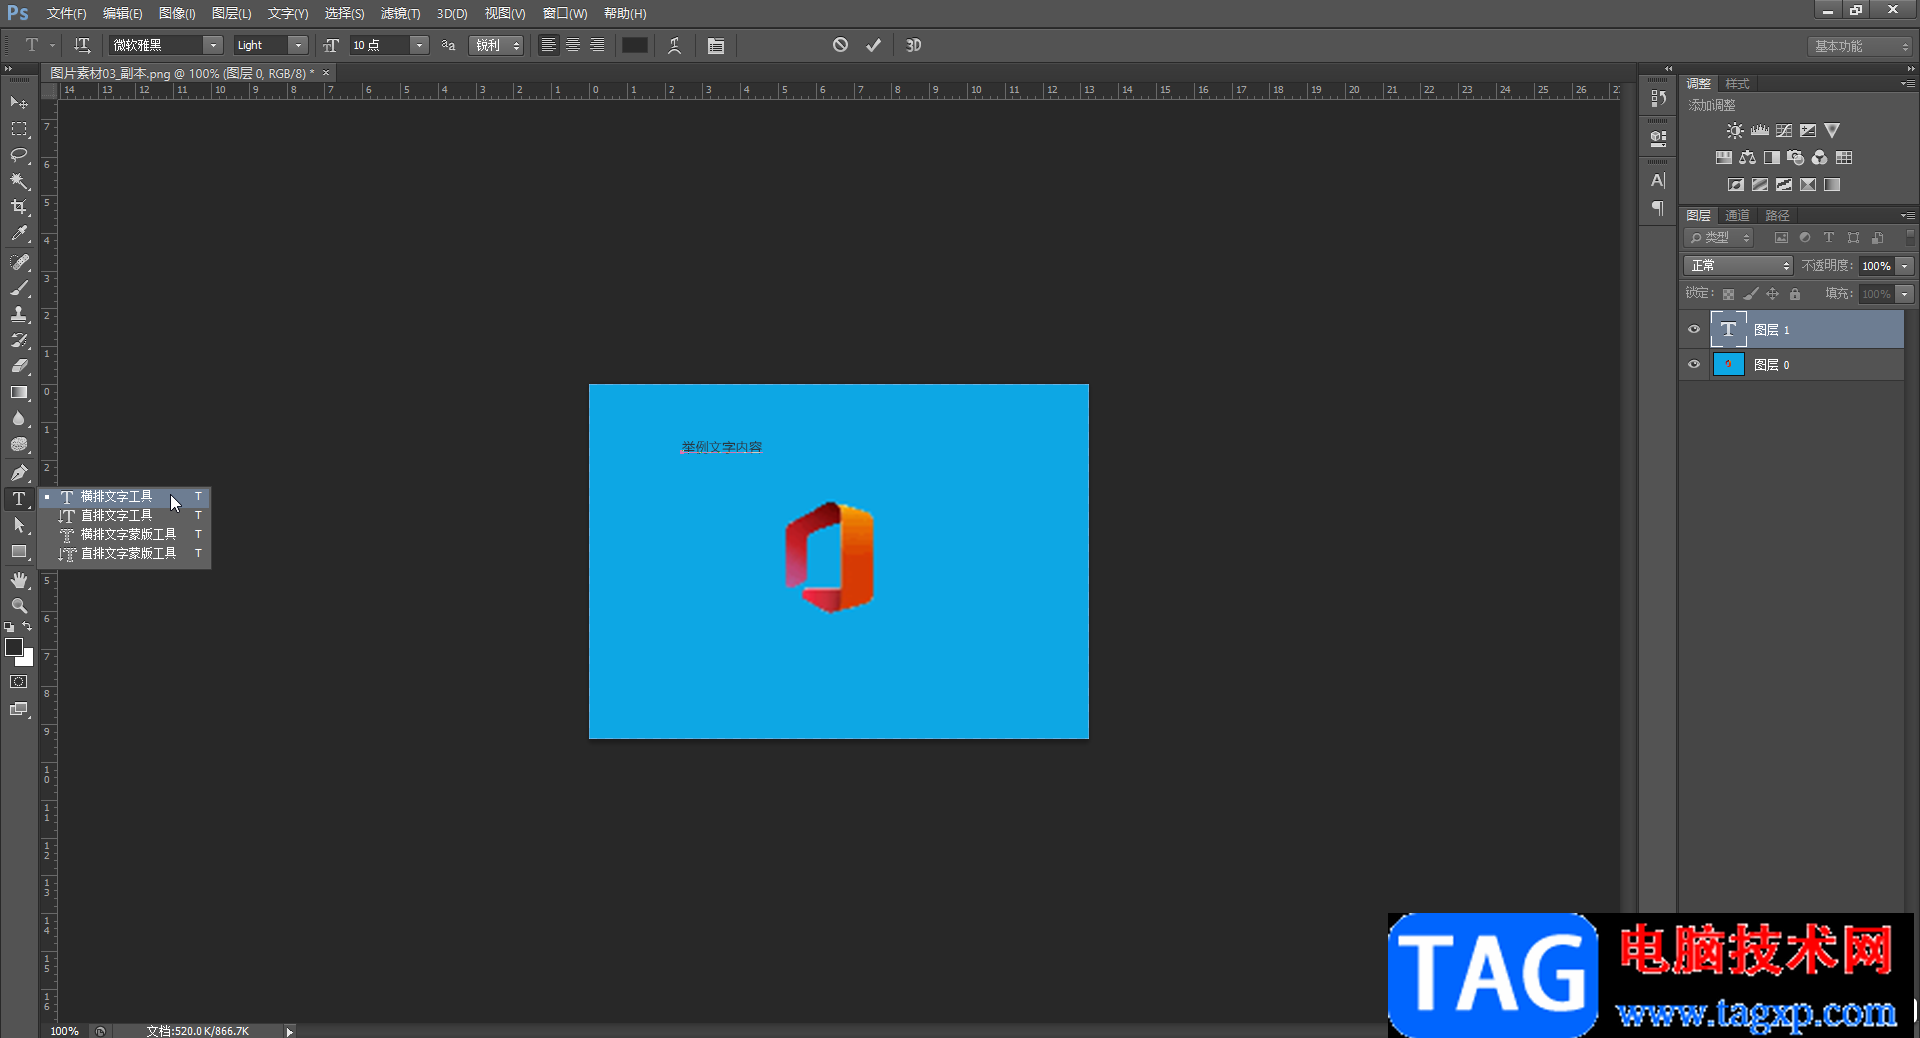
Task: Select the Pen tool
Action: [x=19, y=472]
